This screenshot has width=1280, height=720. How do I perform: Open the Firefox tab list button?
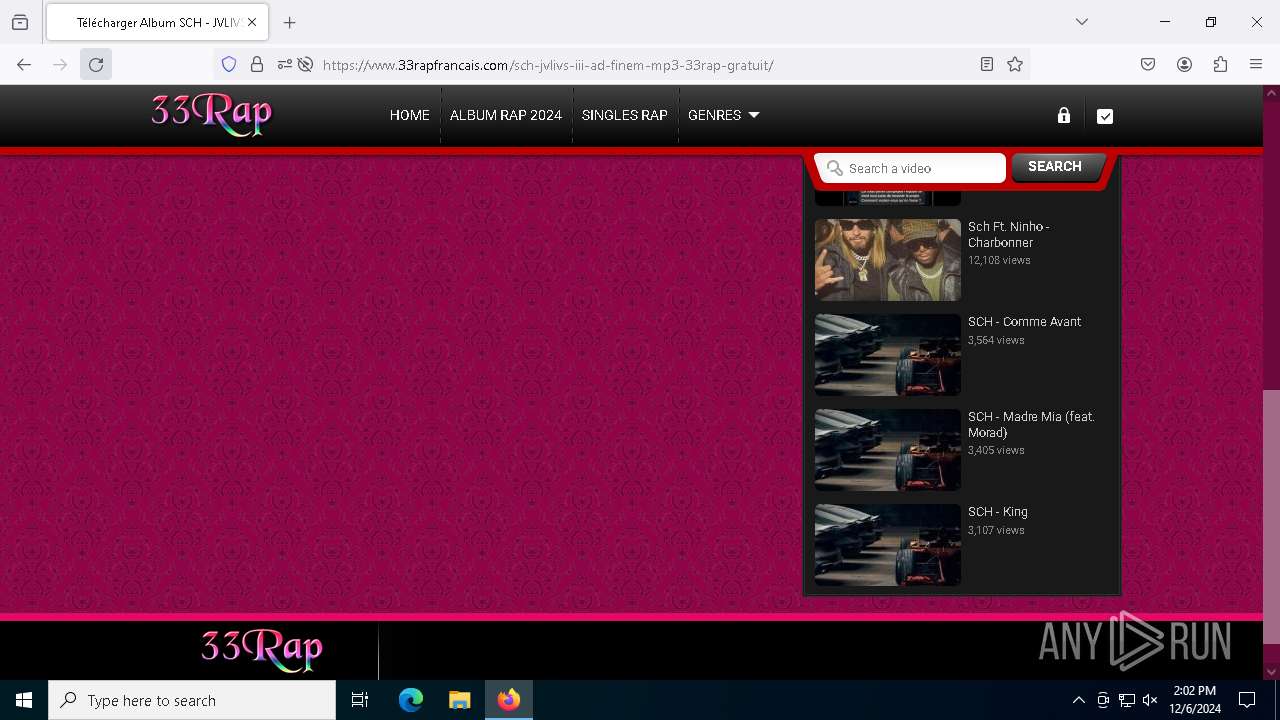point(20,22)
